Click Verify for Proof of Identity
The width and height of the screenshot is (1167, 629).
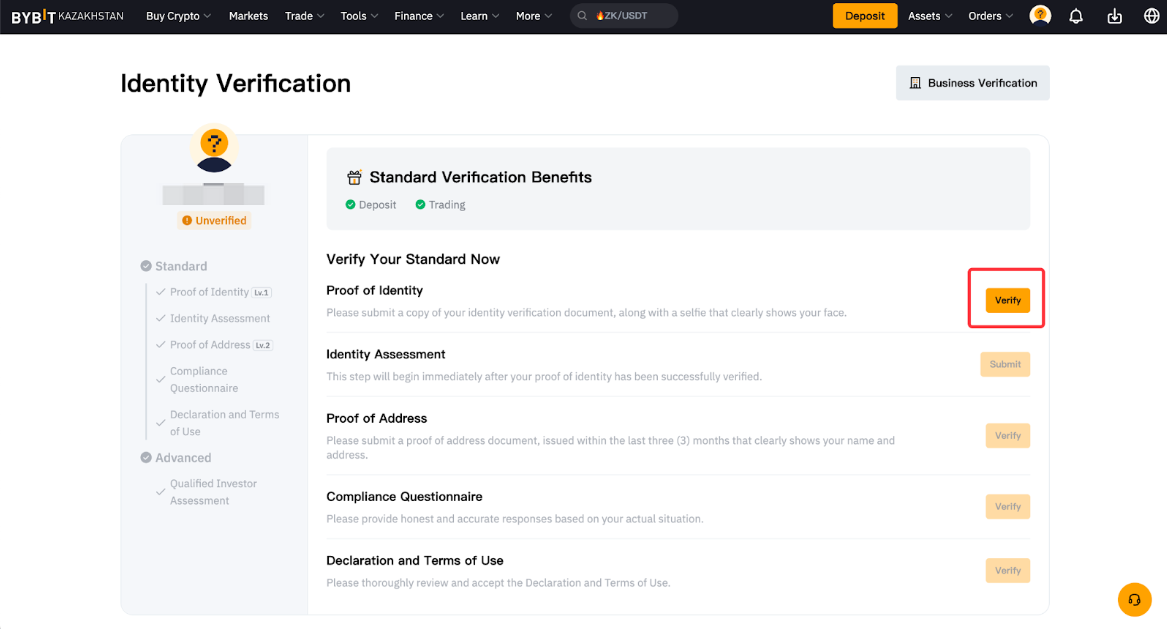[x=1007, y=300]
